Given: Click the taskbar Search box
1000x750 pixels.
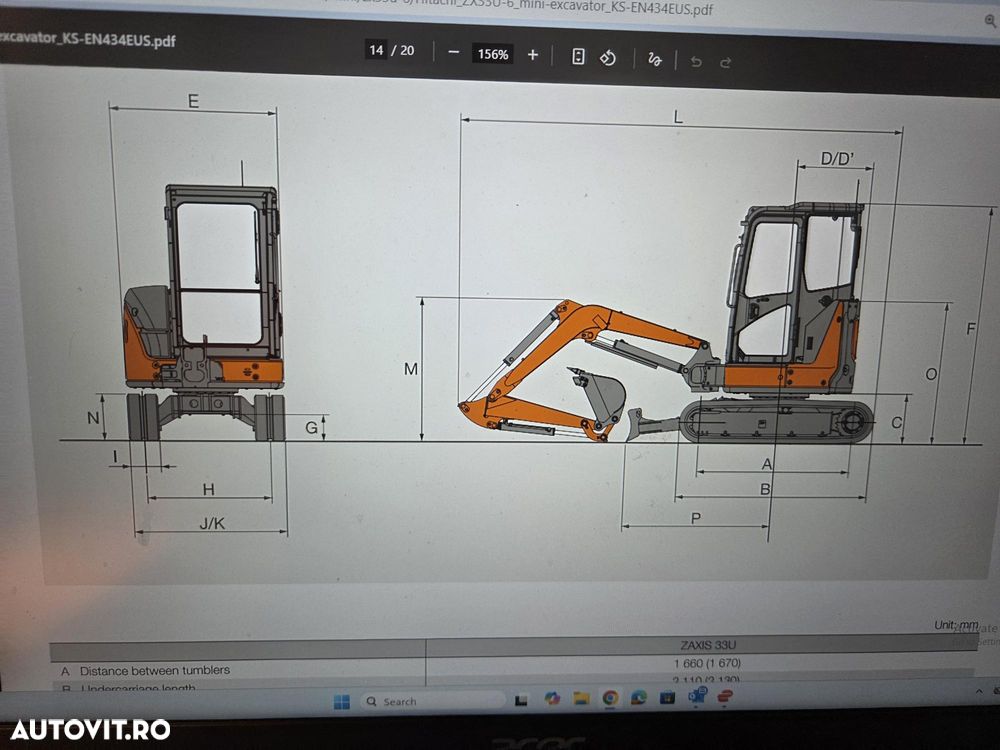Looking at the screenshot, I should 431,702.
